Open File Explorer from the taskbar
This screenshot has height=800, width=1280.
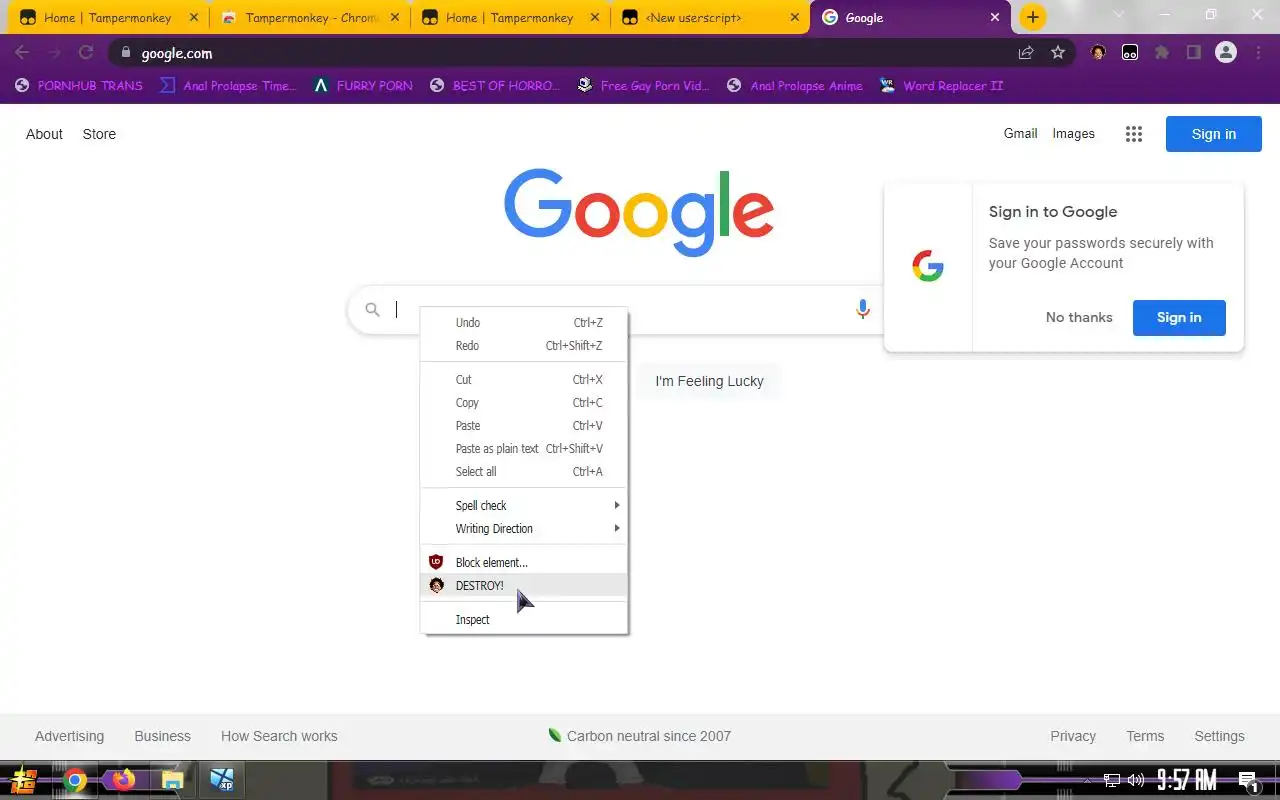(172, 780)
